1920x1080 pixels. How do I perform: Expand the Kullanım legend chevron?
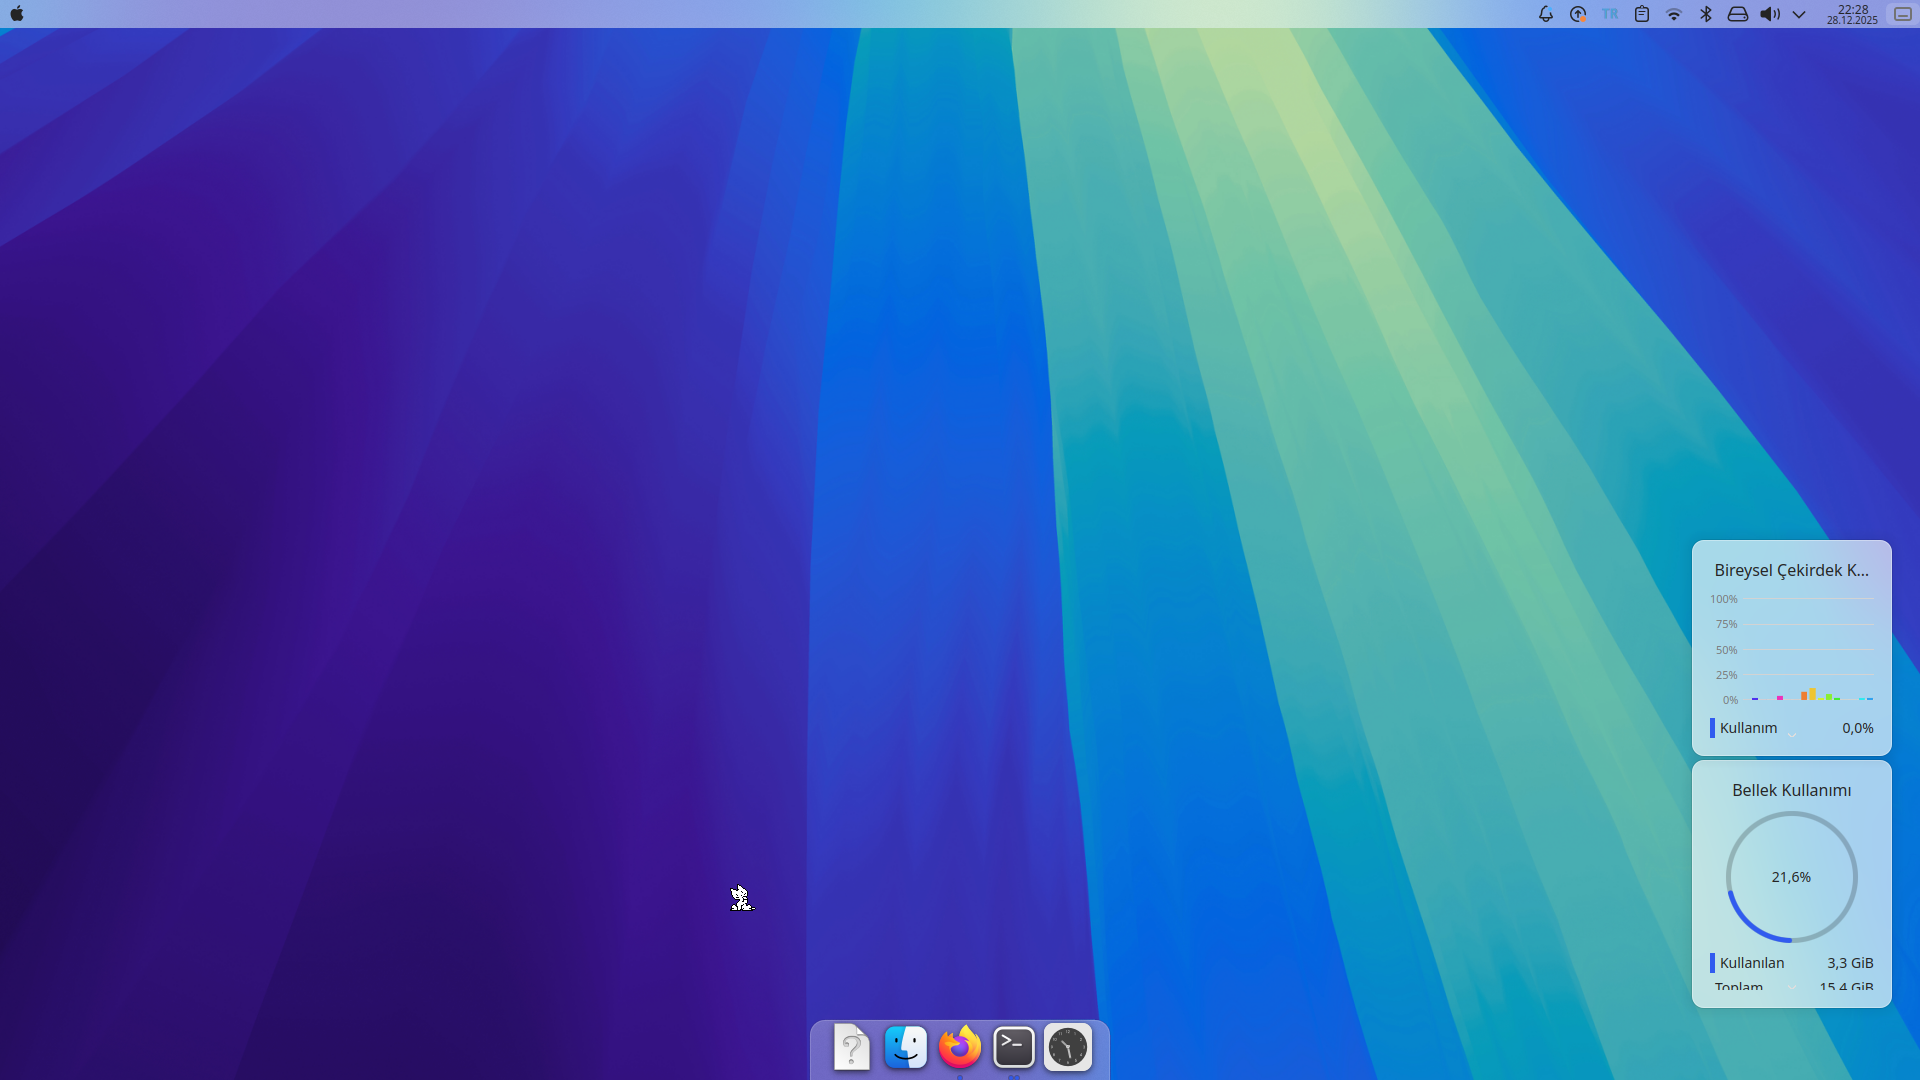pyautogui.click(x=1792, y=735)
